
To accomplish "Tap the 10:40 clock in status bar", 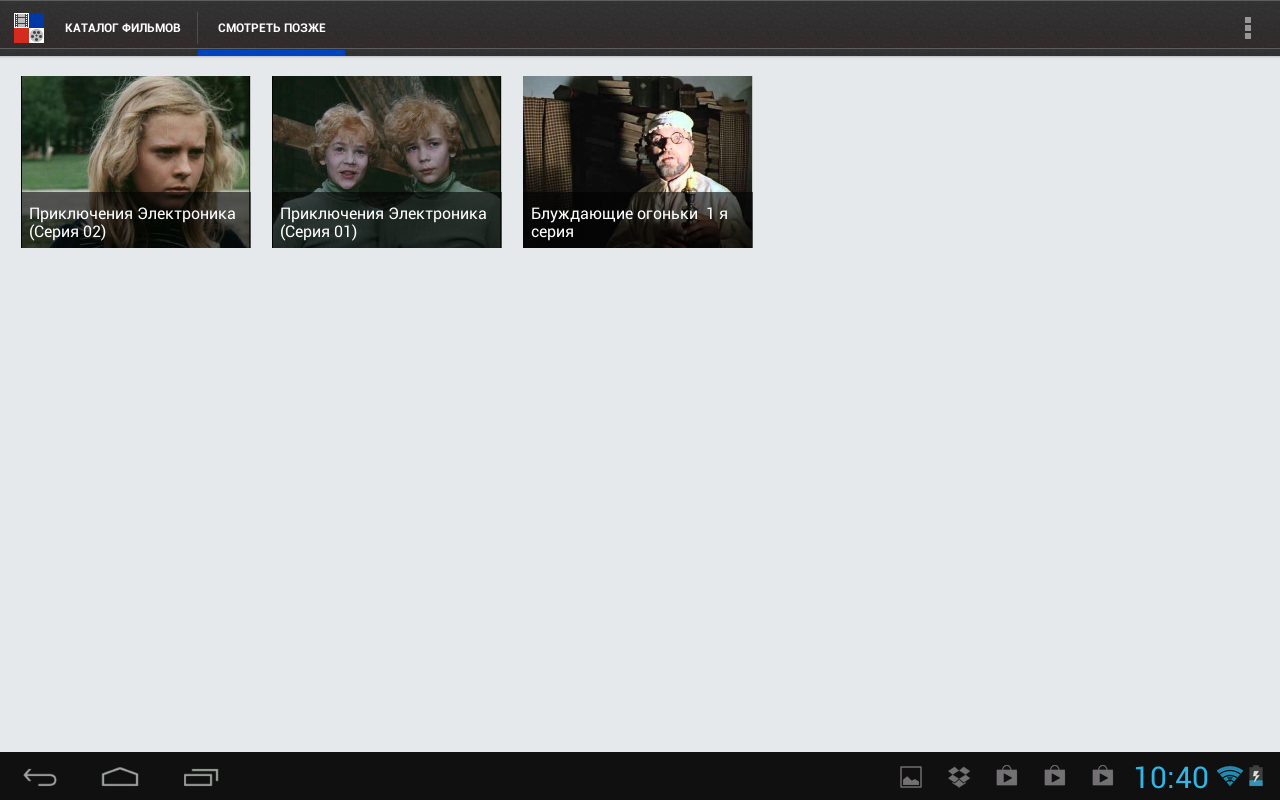I will pyautogui.click(x=1171, y=777).
